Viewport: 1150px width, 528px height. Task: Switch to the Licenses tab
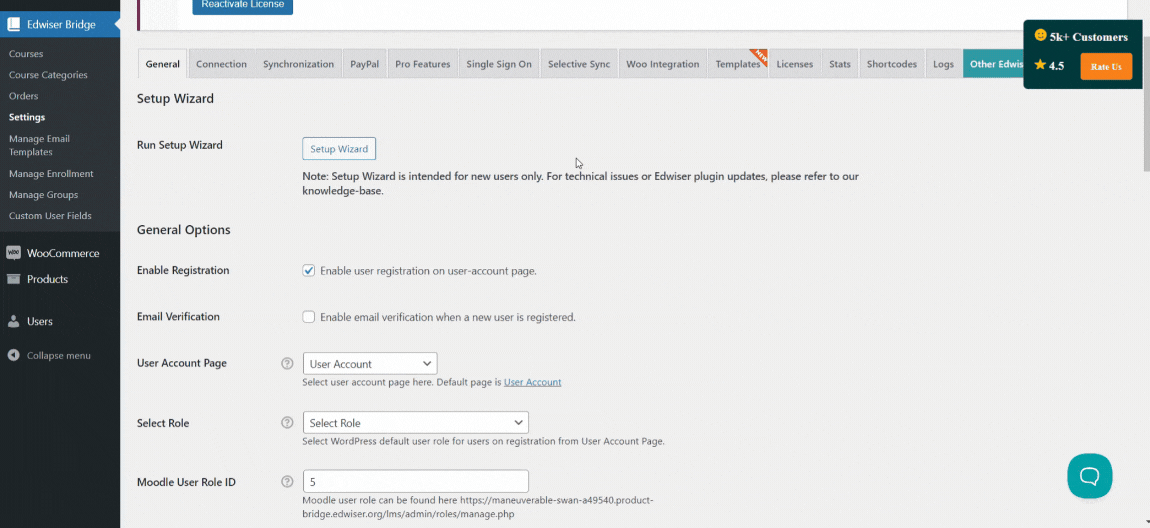795,64
